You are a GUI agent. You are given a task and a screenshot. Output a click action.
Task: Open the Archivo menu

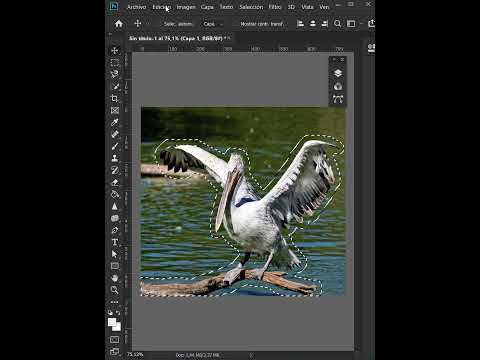tap(136, 7)
